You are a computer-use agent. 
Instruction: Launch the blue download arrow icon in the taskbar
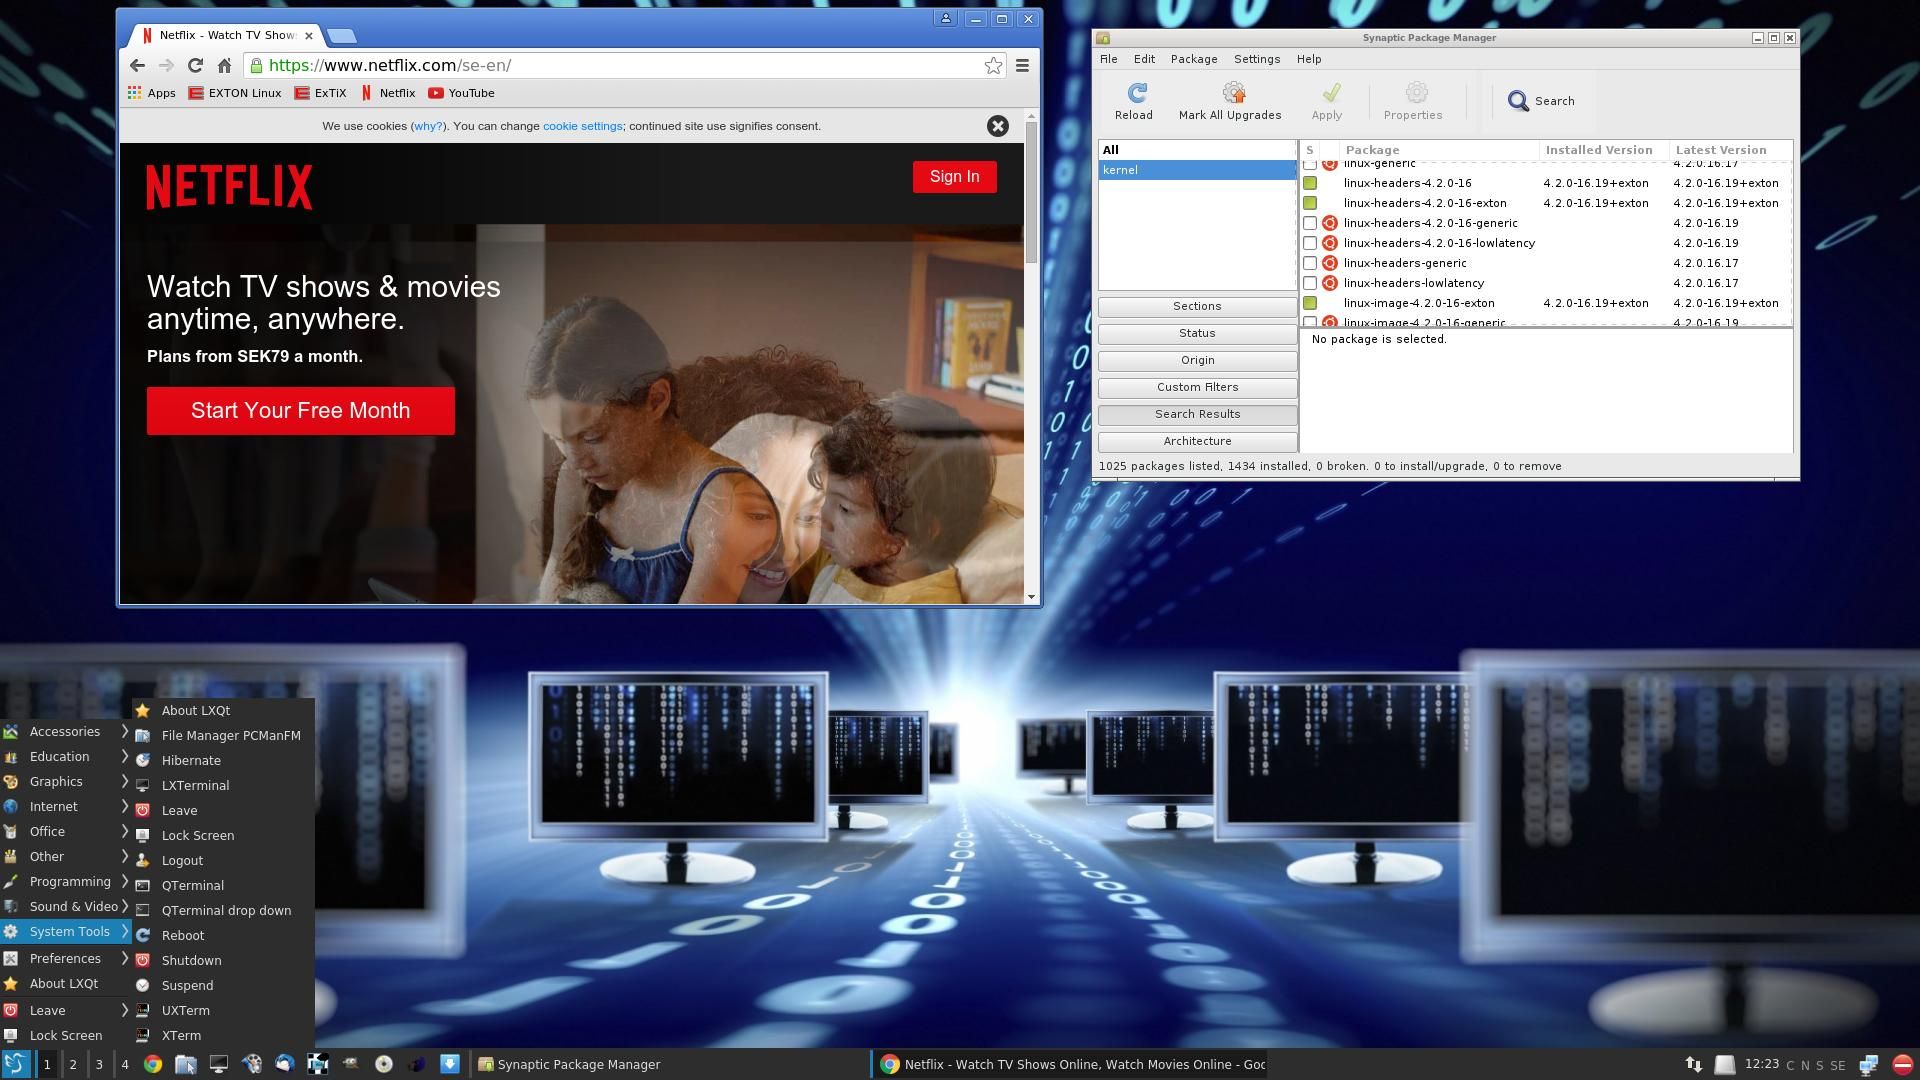tap(450, 1064)
